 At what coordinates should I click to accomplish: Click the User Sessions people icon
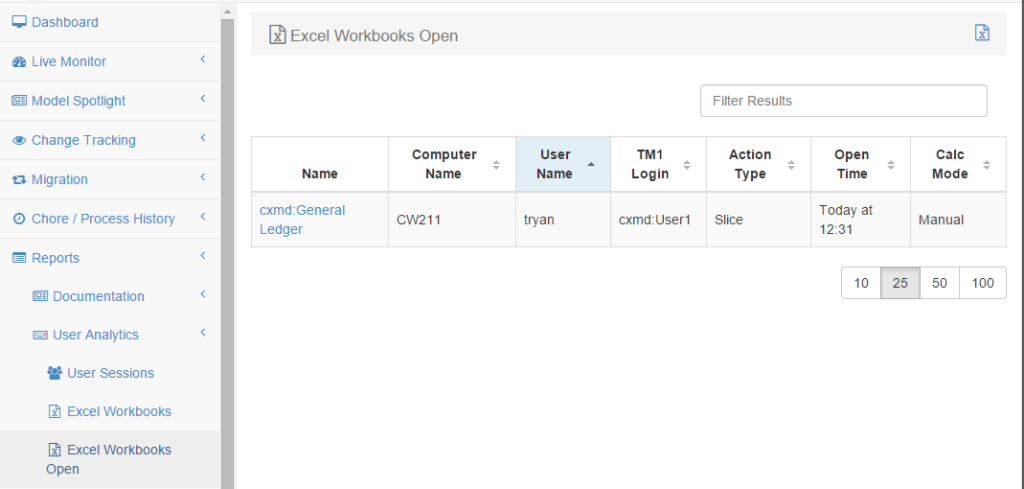point(55,373)
